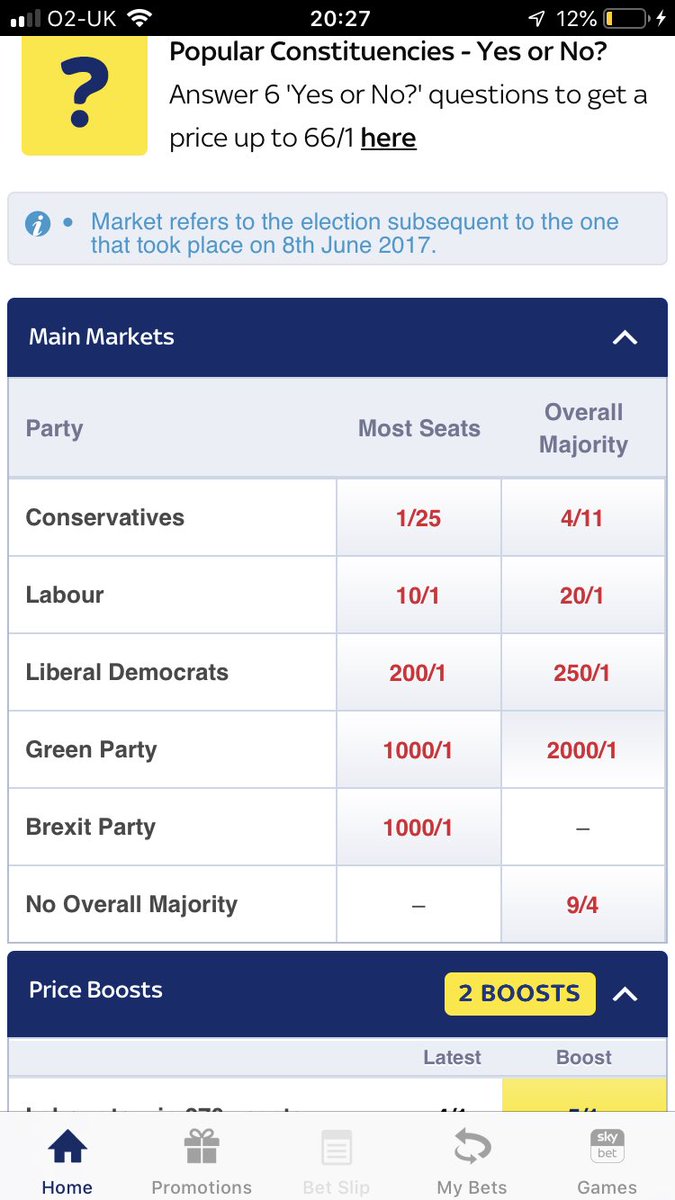Select Labour Most Seats 10/1 odds

point(418,595)
